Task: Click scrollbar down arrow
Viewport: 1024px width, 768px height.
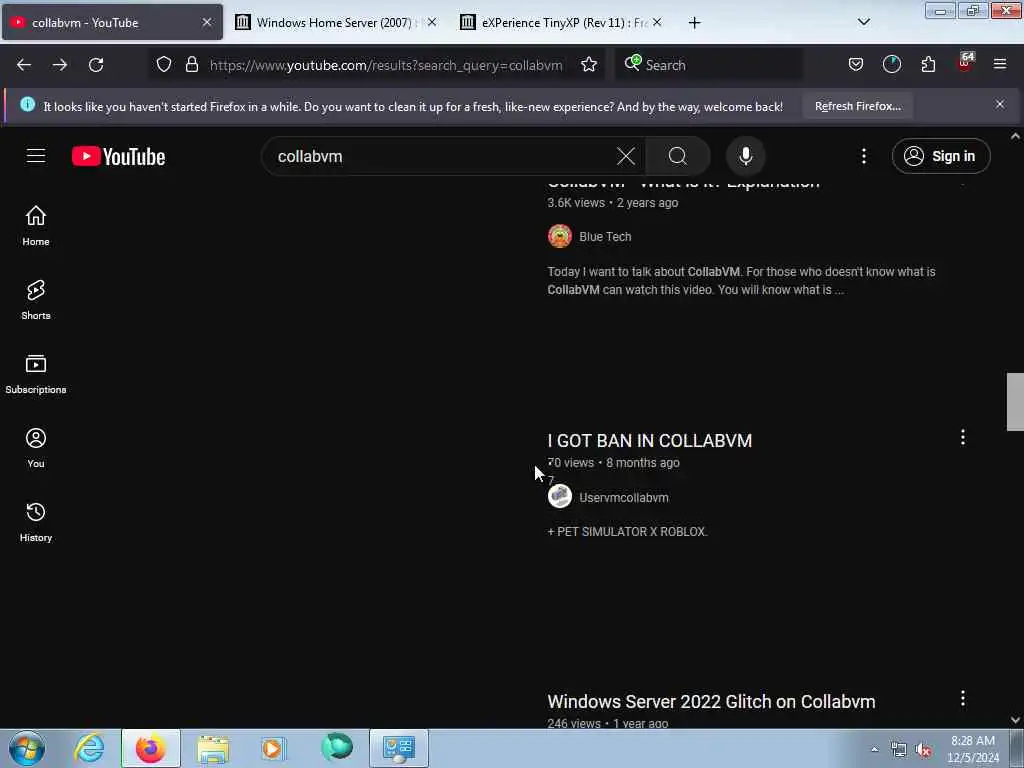Action: coord(1015,720)
